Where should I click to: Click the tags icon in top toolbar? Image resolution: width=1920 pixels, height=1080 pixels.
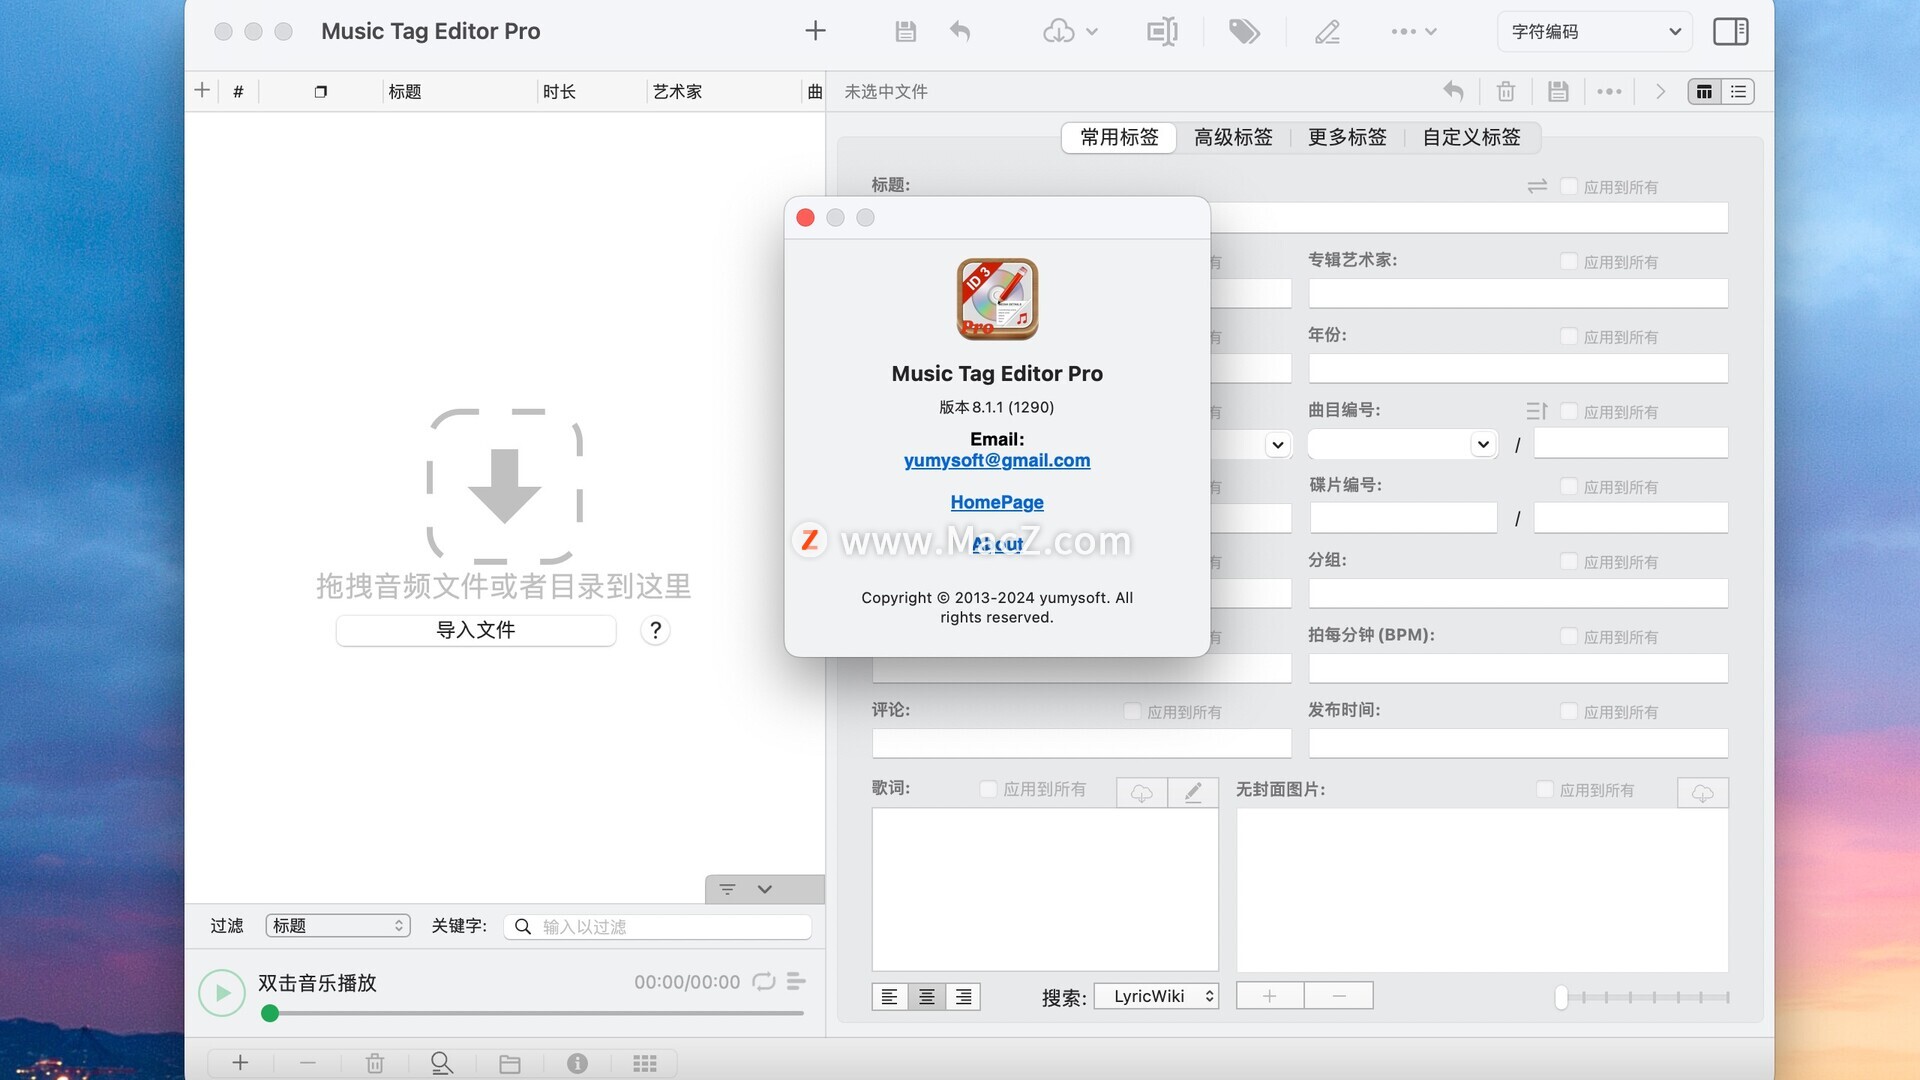[x=1244, y=31]
